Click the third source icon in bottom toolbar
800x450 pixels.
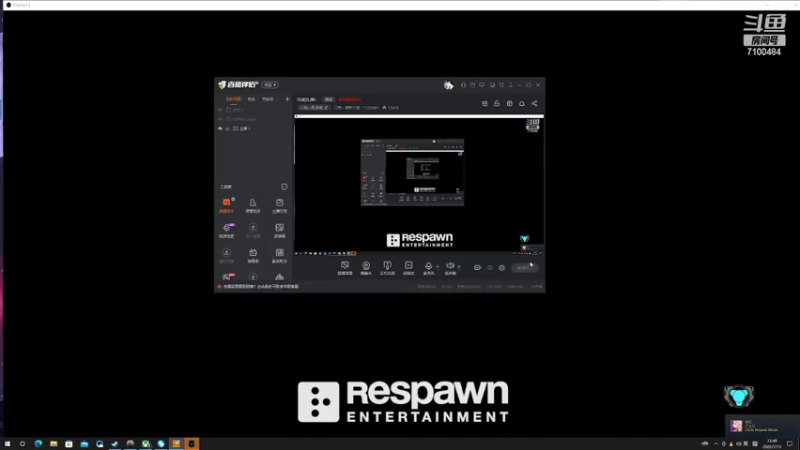click(x=387, y=267)
